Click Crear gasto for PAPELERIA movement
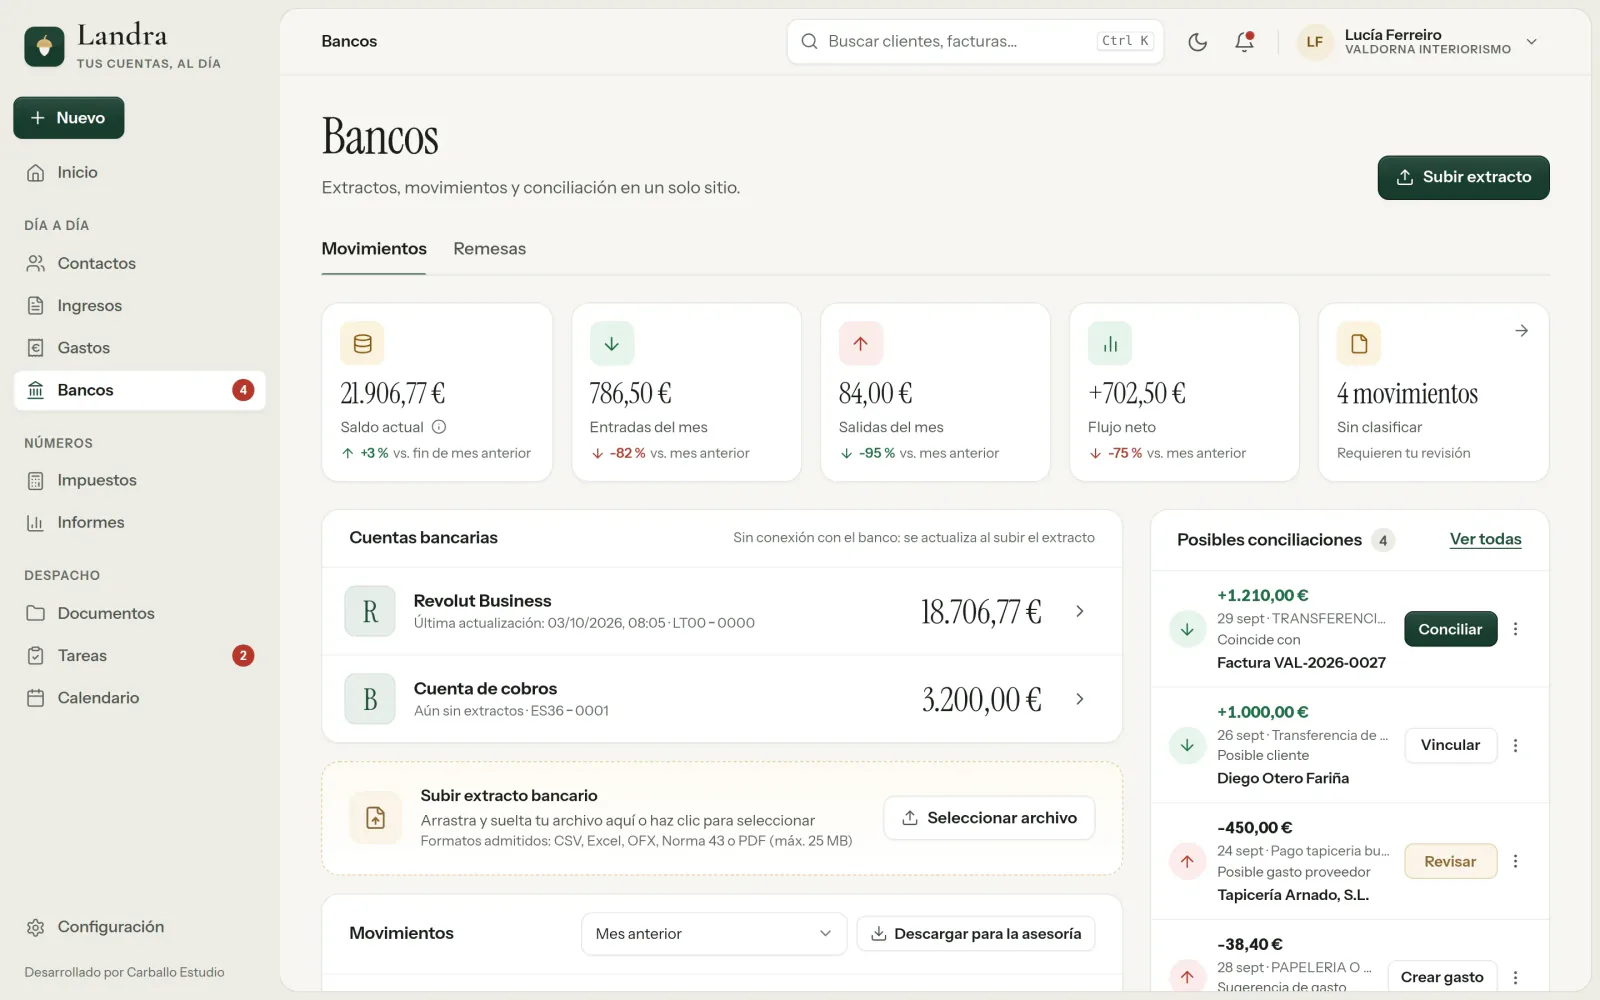This screenshot has height=1000, width=1600. pyautogui.click(x=1442, y=977)
